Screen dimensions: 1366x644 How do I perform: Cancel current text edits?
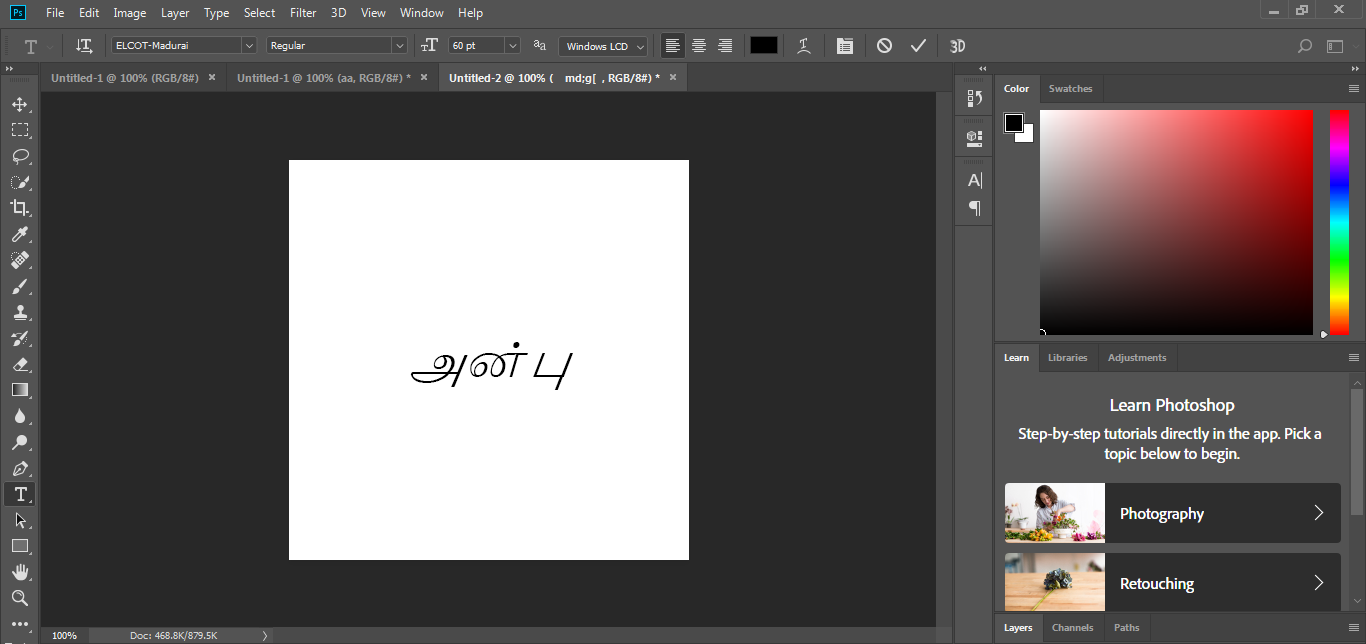point(884,46)
